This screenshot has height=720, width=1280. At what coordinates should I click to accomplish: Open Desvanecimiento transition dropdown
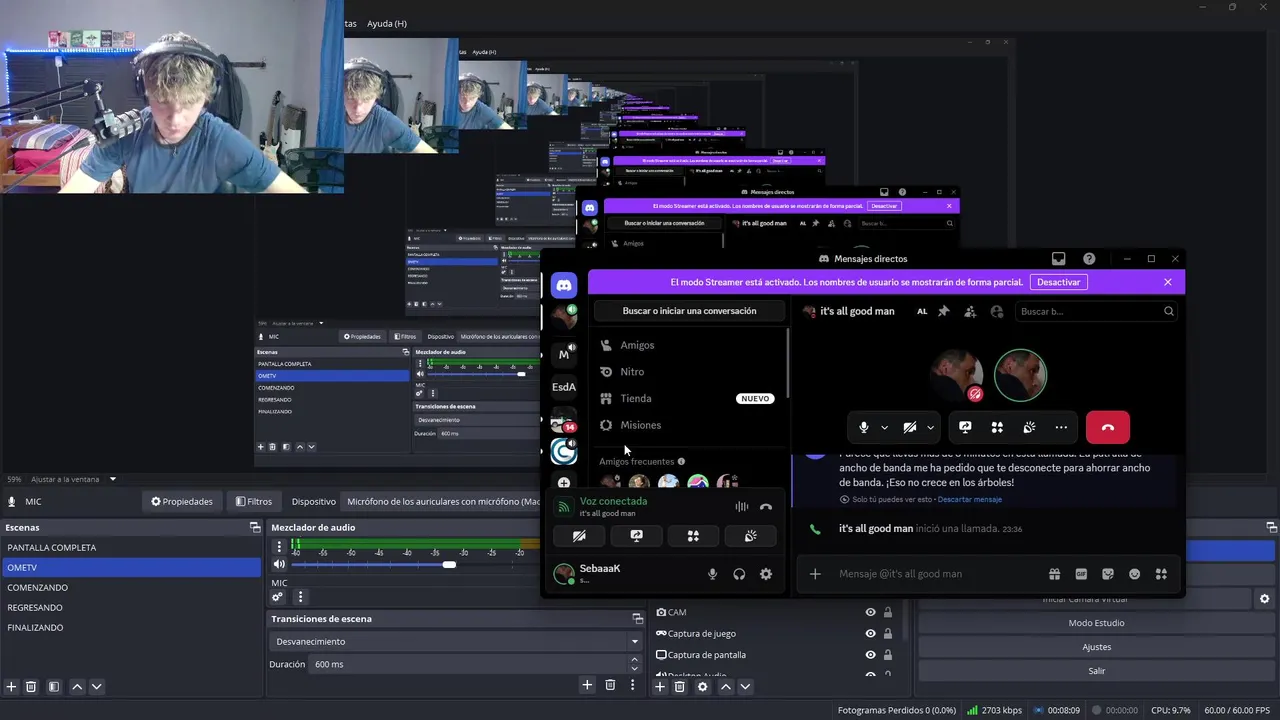point(456,641)
